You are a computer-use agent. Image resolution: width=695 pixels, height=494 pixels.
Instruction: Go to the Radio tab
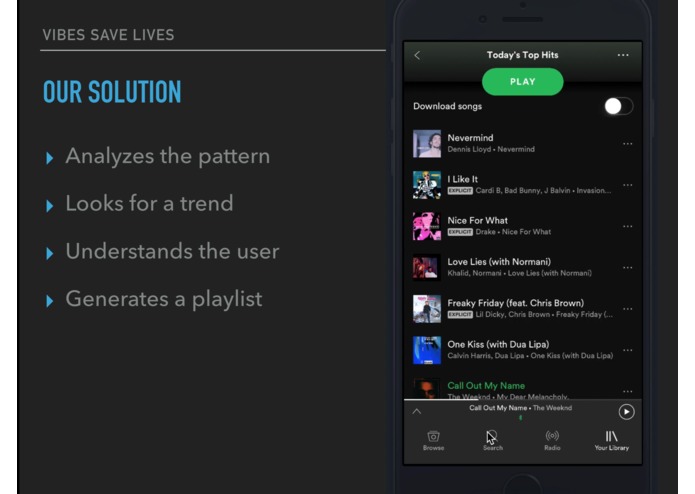[552, 440]
